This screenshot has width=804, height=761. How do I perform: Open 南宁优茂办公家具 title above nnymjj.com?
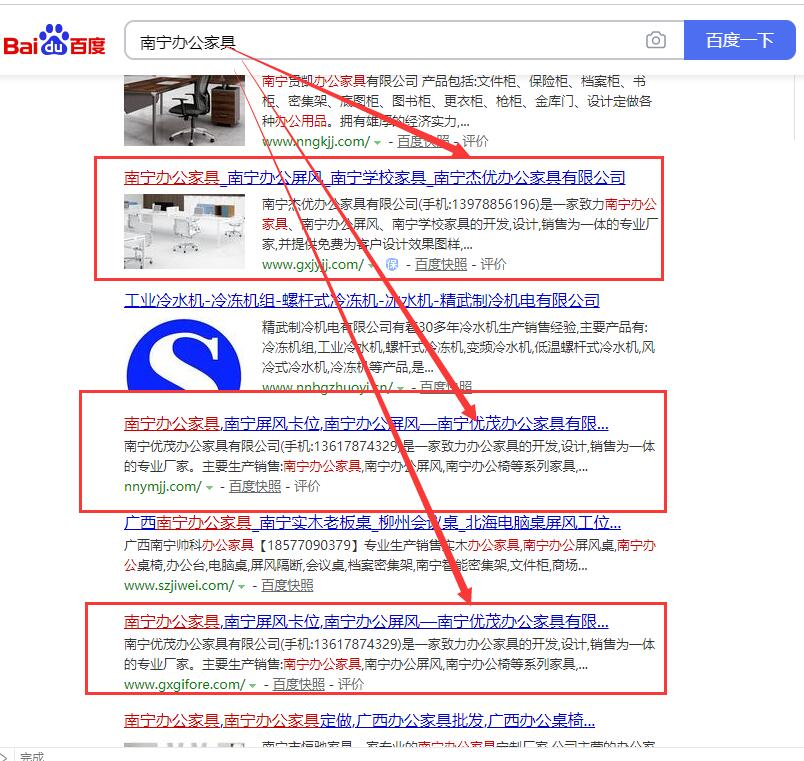(366, 424)
